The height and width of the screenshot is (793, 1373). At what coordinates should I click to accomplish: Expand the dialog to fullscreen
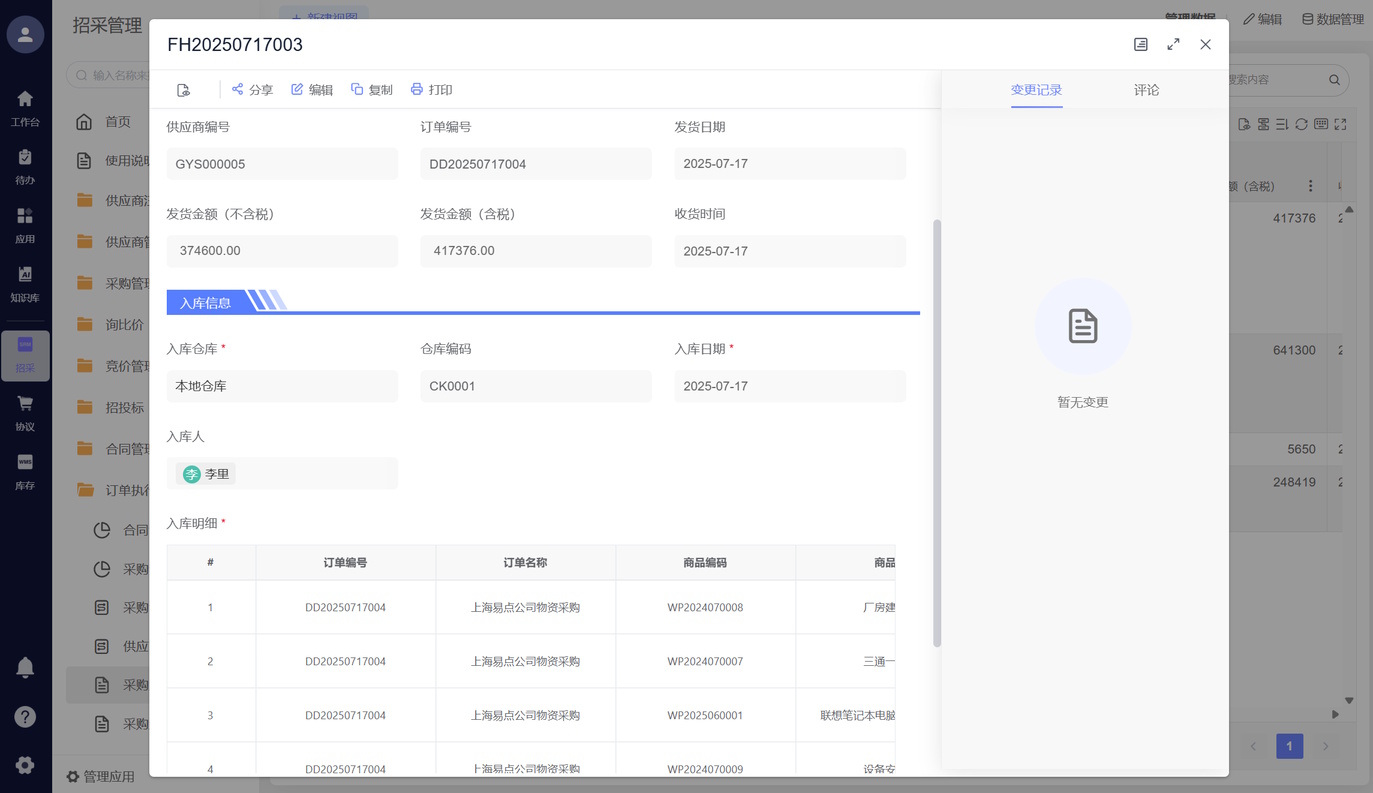(x=1173, y=44)
